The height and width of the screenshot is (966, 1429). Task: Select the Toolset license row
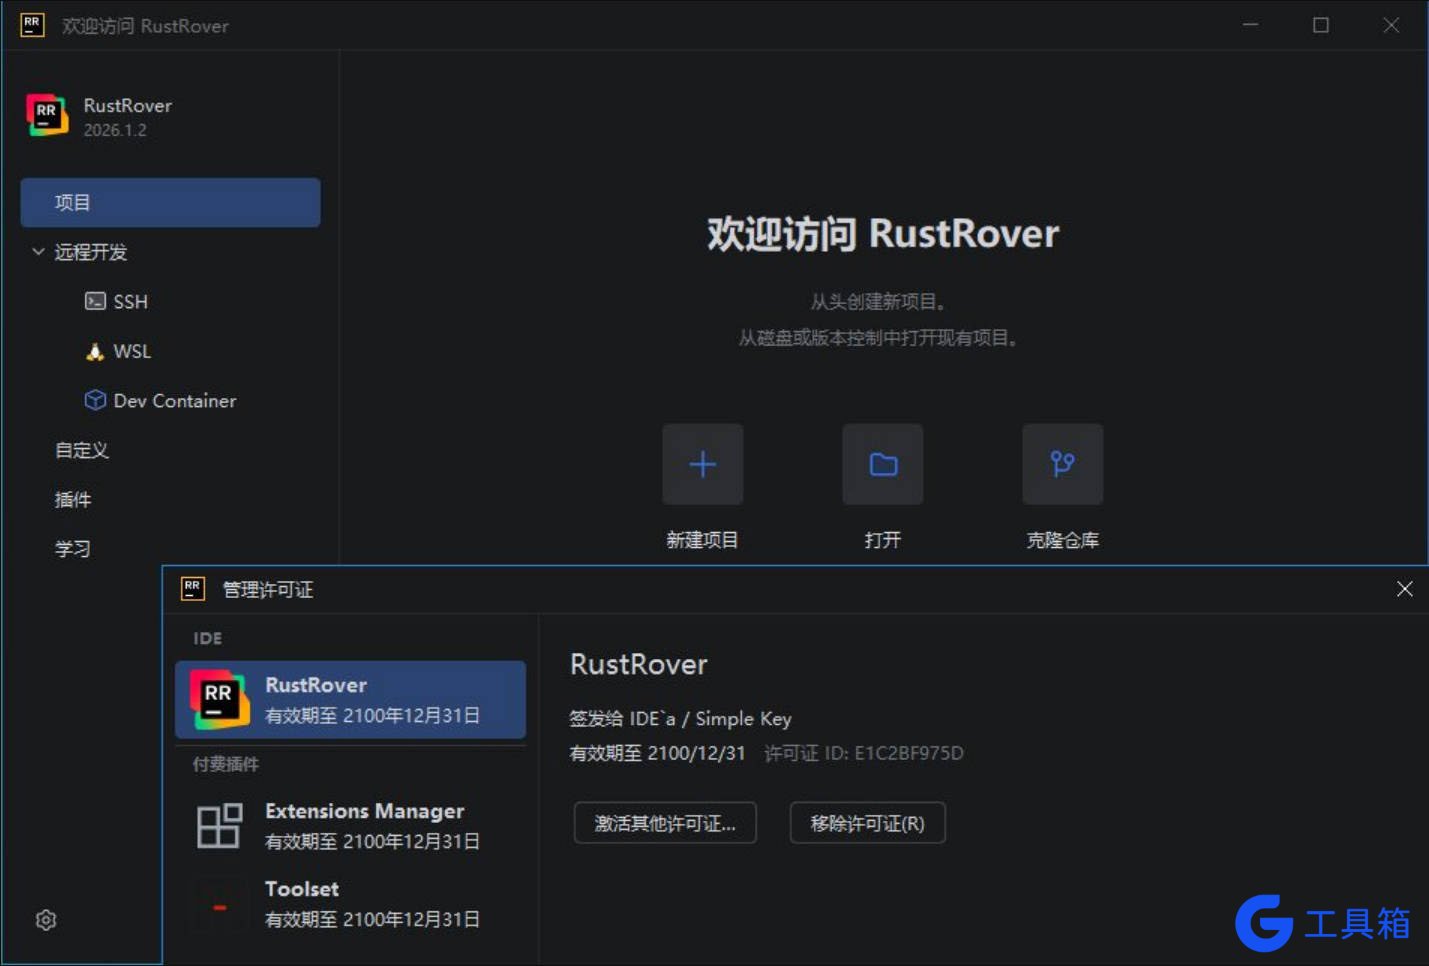coord(350,905)
